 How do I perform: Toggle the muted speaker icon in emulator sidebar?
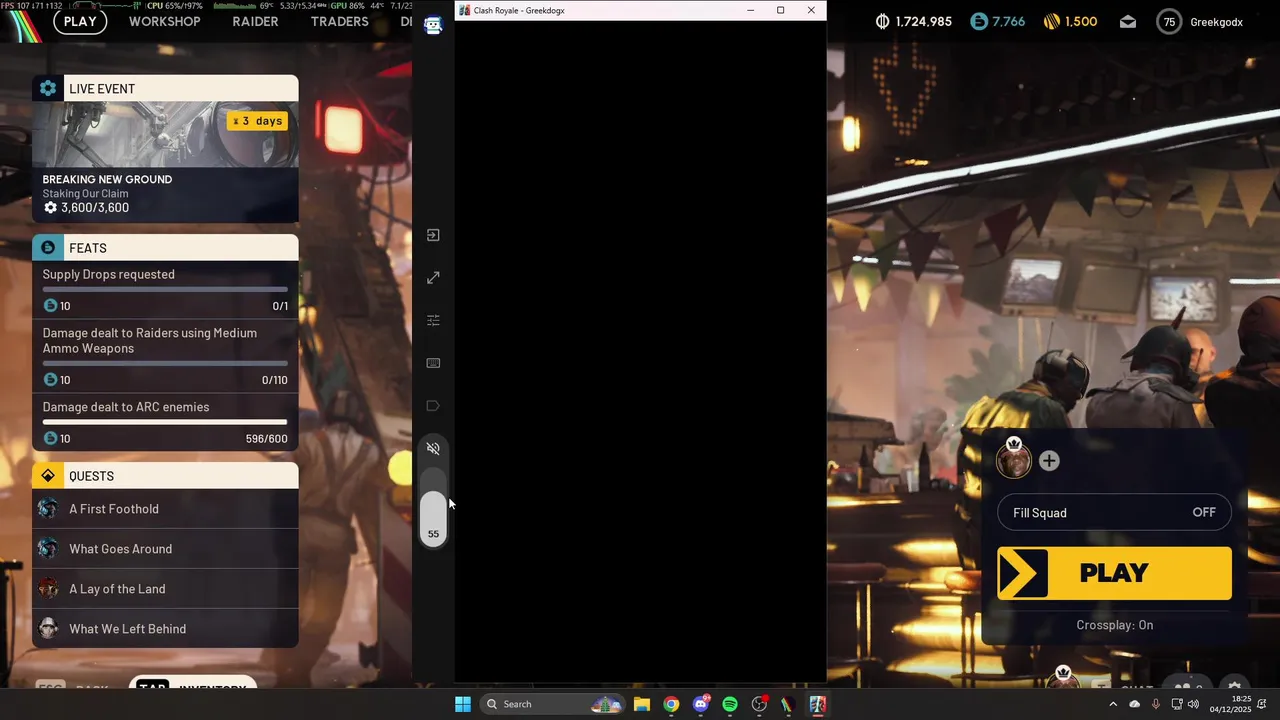coord(433,449)
